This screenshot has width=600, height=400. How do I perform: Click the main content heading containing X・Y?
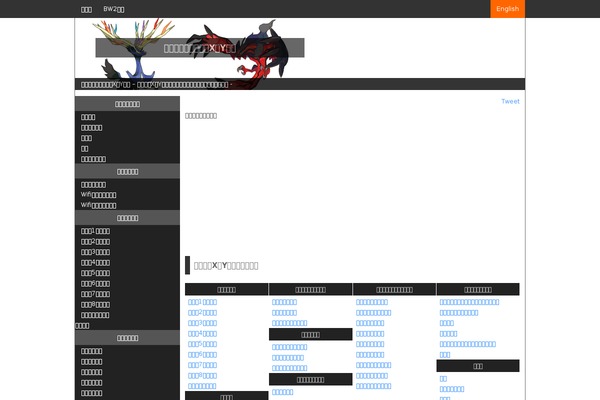point(226,266)
